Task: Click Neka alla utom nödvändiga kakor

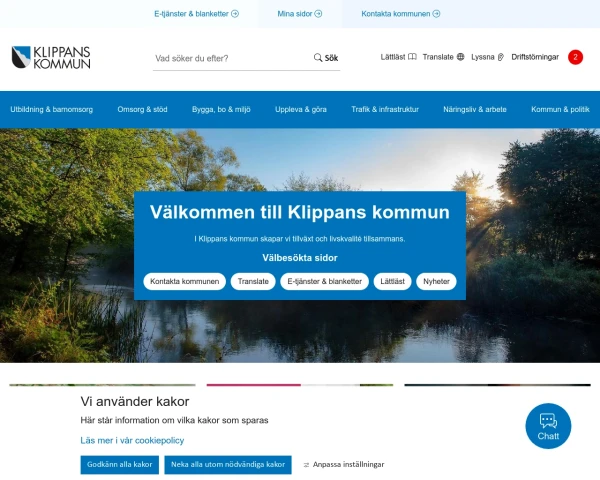Action: pos(228,465)
